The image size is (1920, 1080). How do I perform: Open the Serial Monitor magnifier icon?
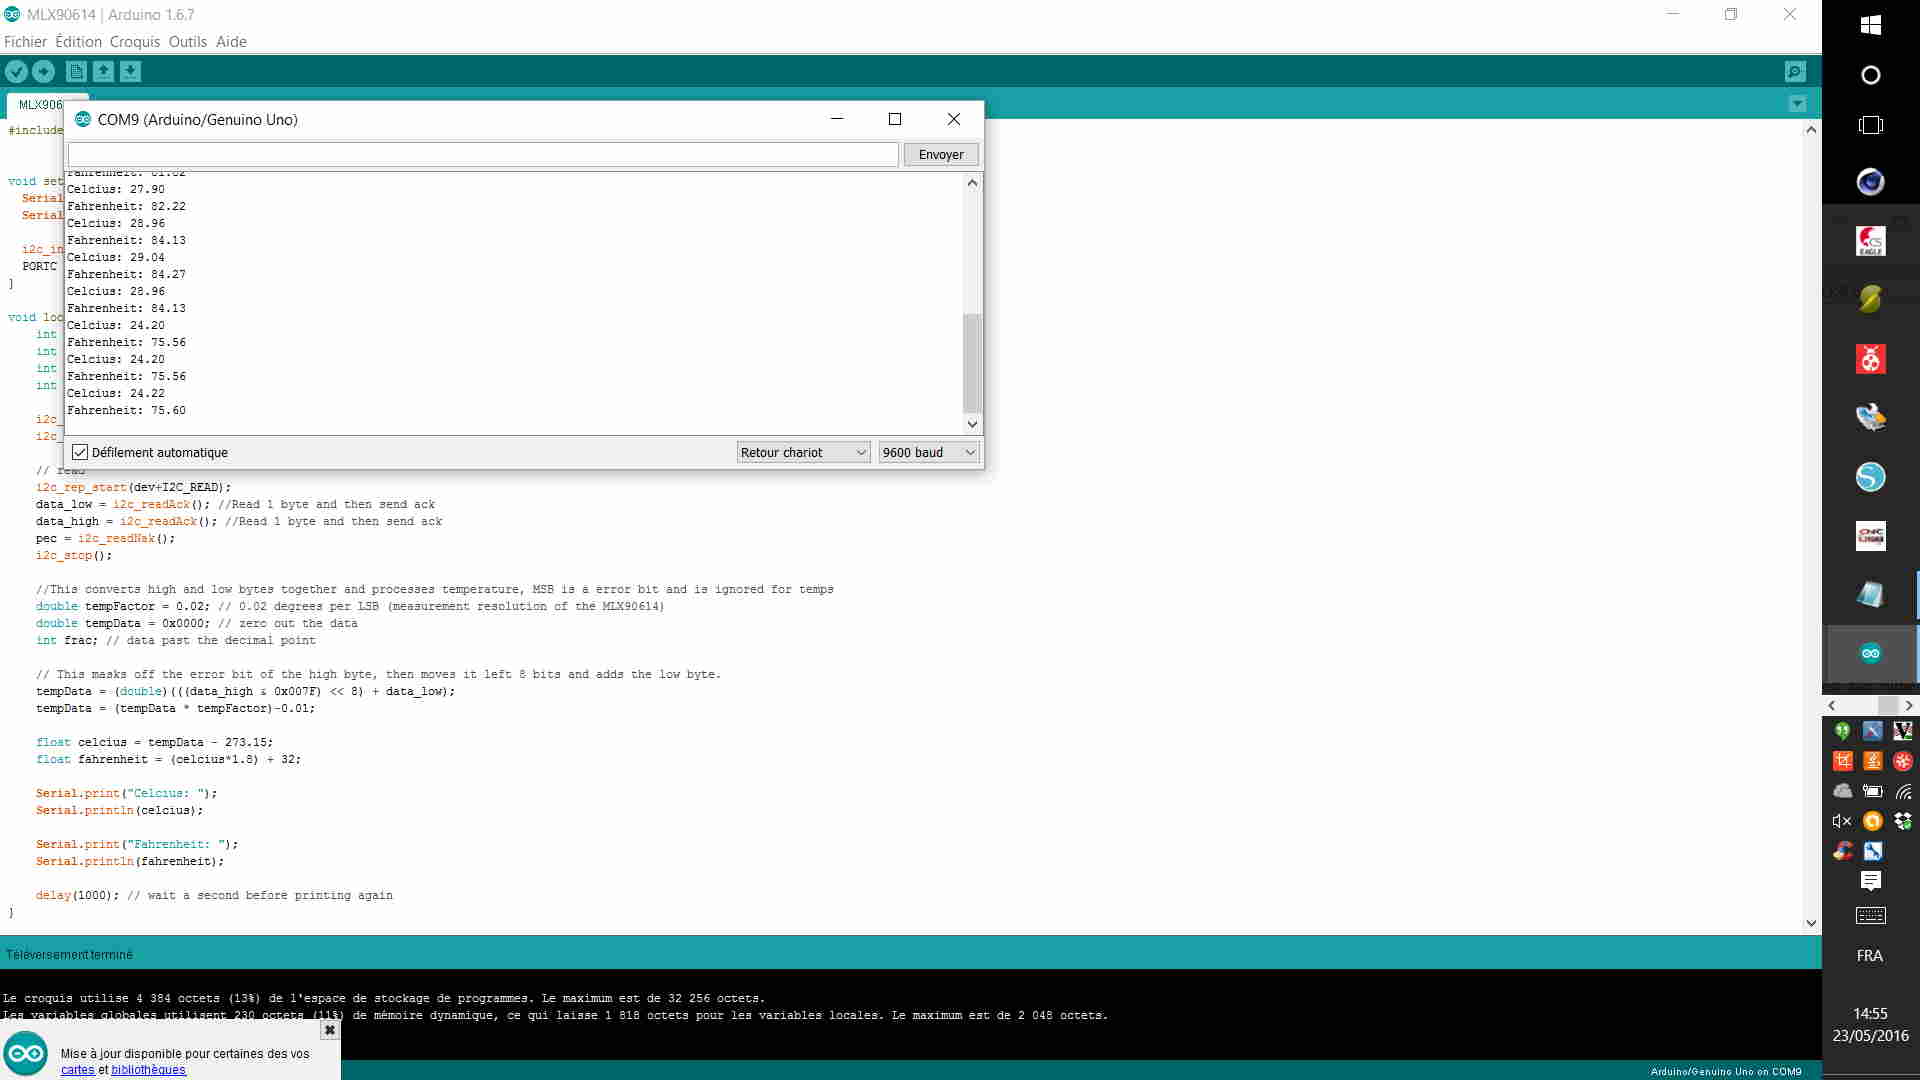pos(1795,71)
